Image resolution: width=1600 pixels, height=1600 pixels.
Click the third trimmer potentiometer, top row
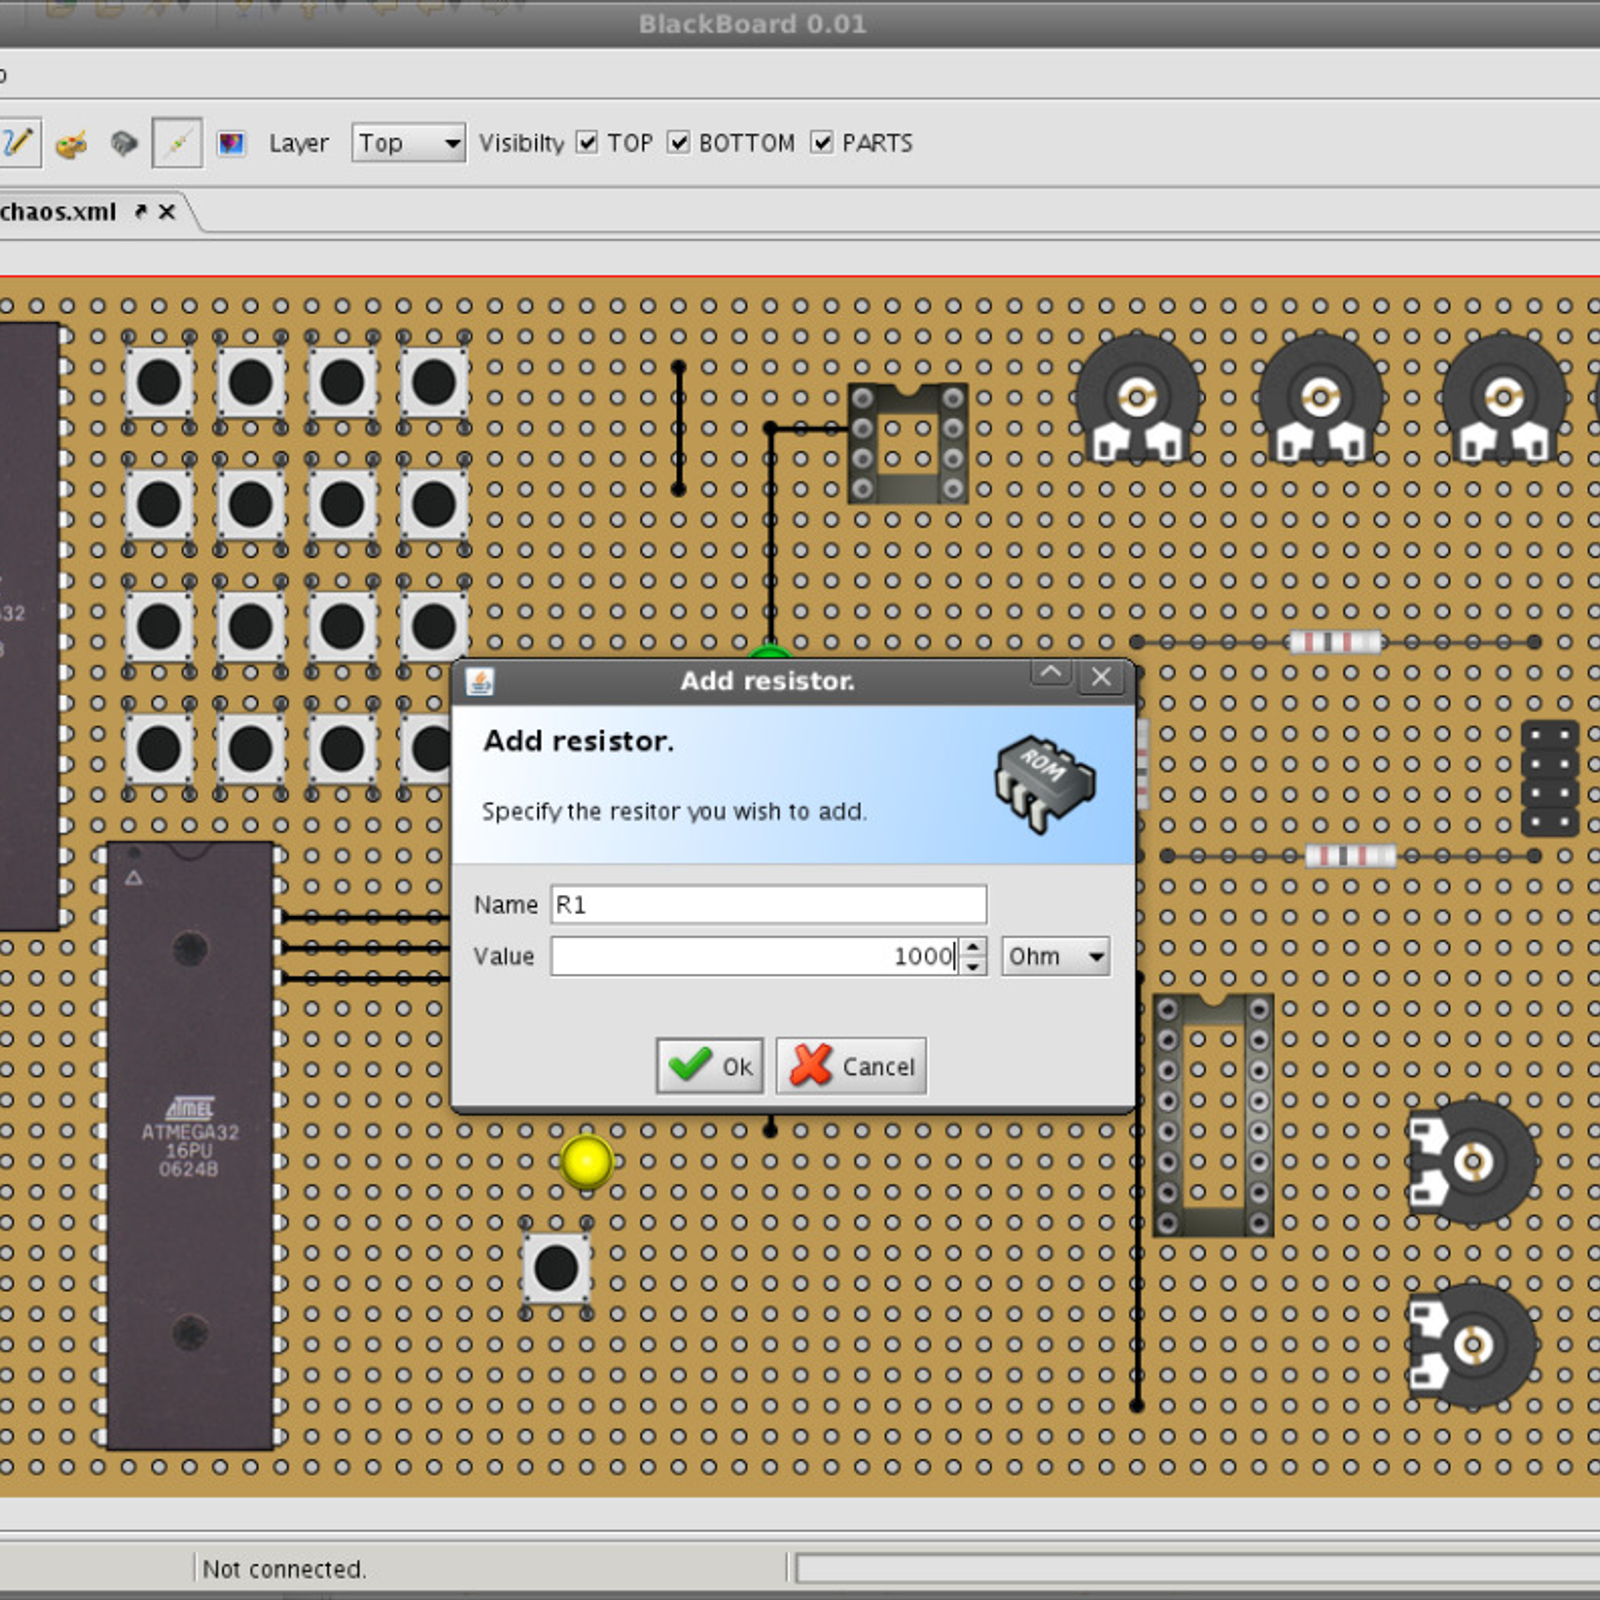(x=1503, y=398)
